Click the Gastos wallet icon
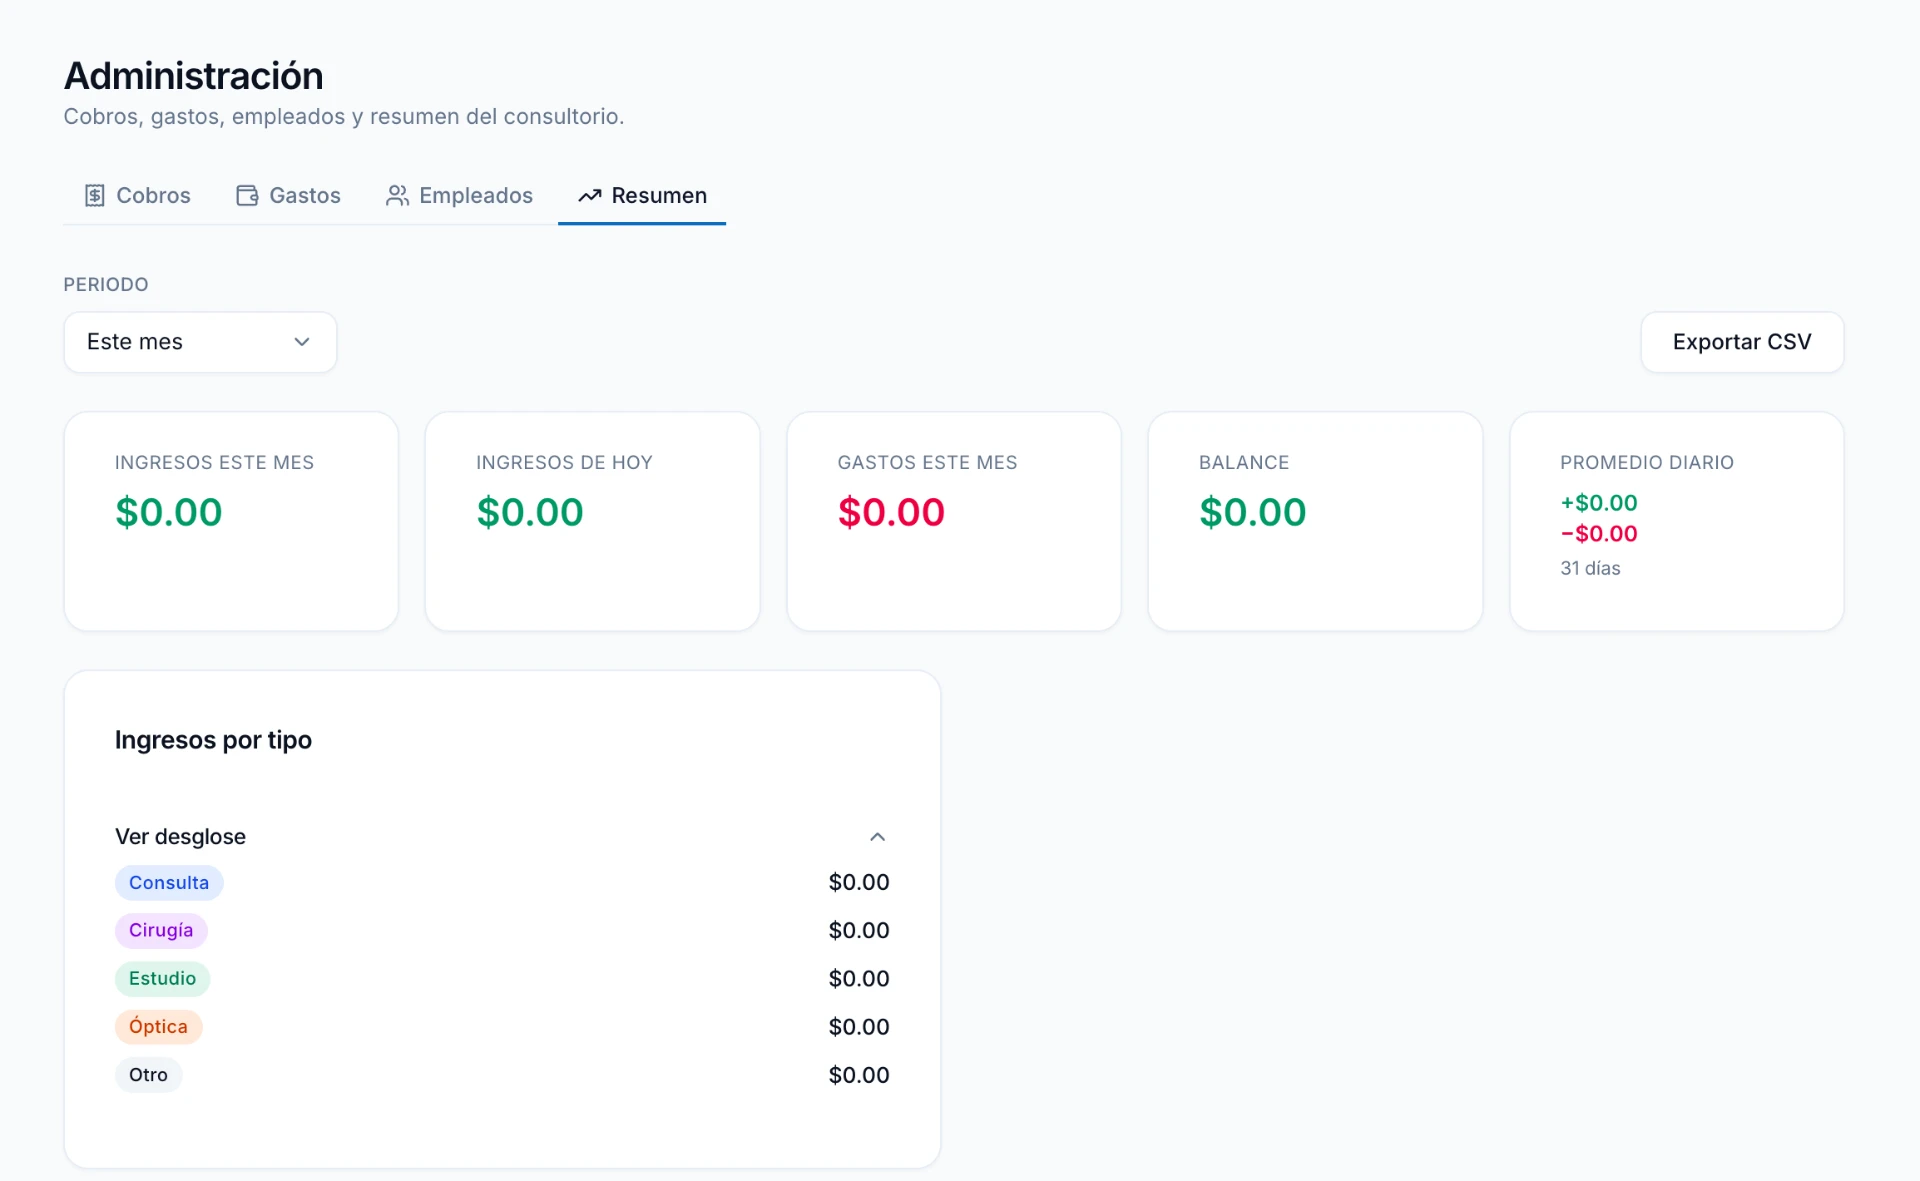 coord(247,195)
